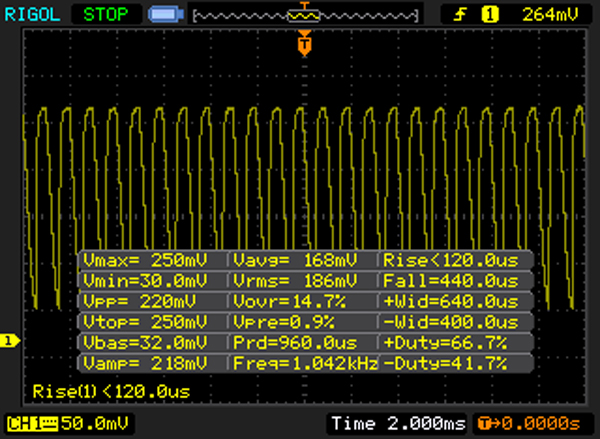
Task: Click the yellow trigger source channel 1 badge
Action: [490, 14]
